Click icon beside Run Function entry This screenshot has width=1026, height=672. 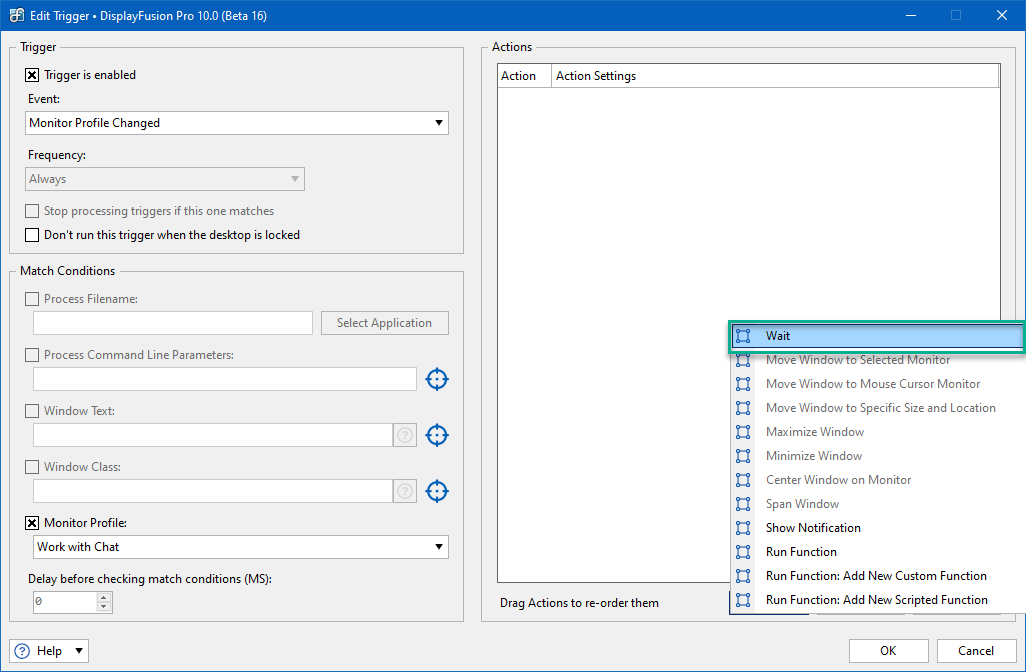pyautogui.click(x=743, y=552)
